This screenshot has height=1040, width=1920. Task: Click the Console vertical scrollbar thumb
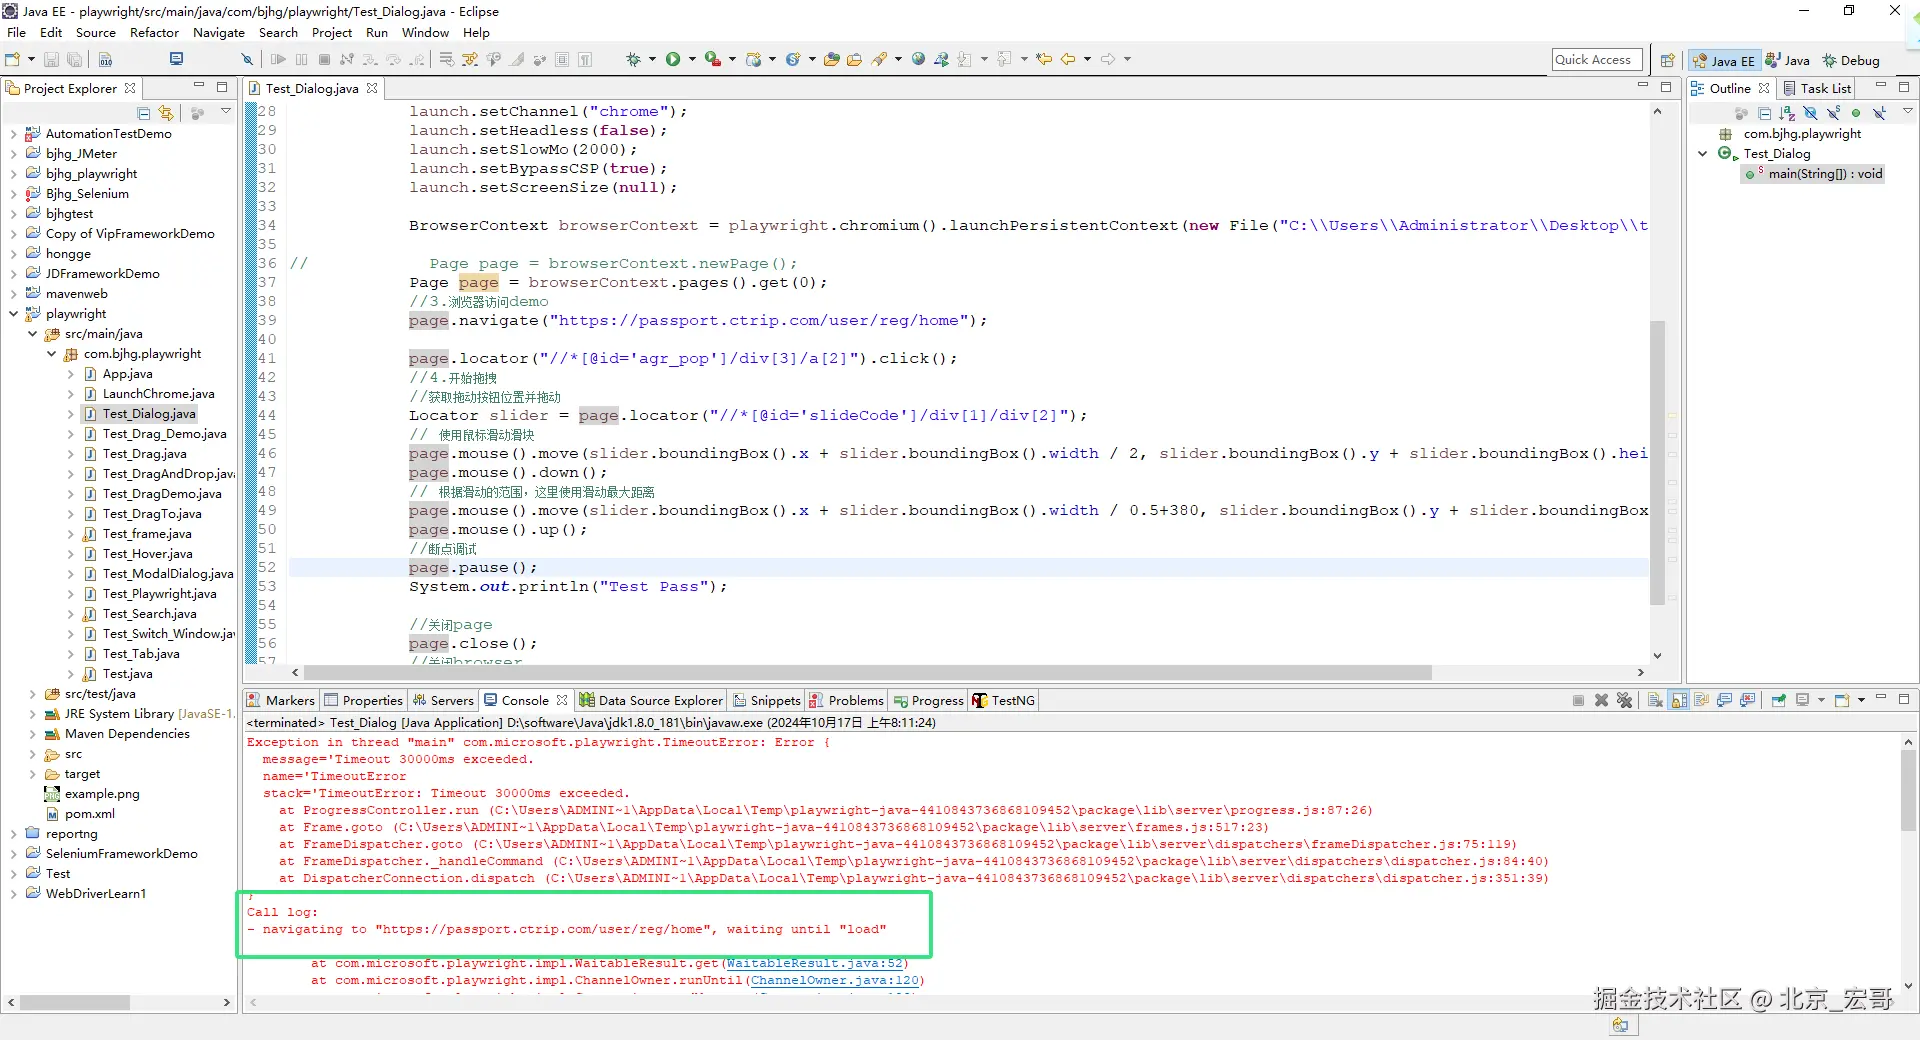[1908, 790]
